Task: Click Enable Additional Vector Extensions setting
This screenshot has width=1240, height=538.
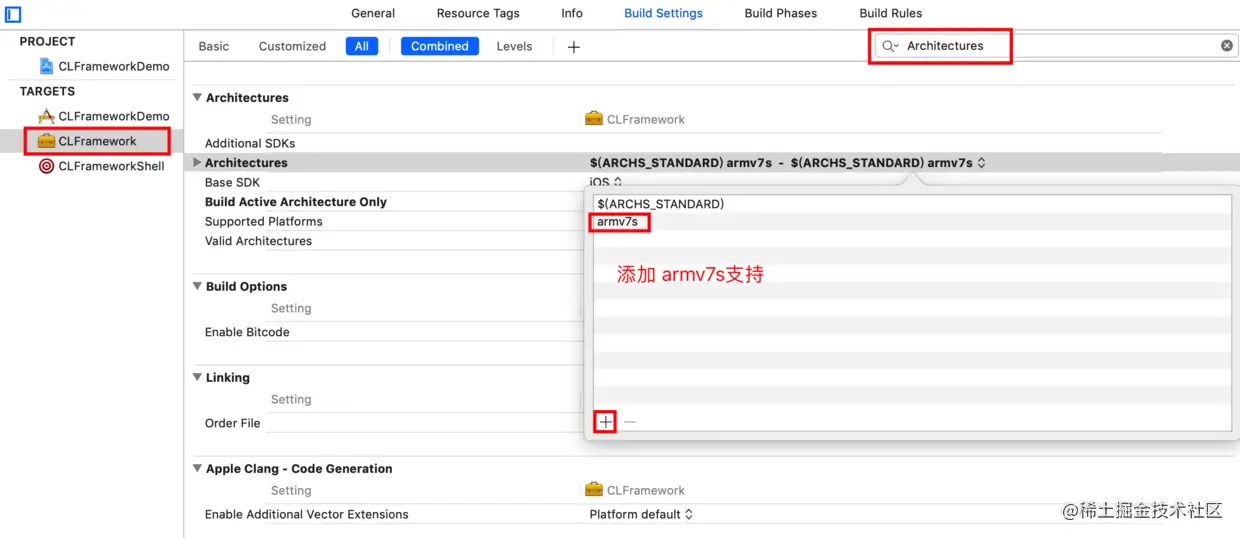Action: (x=307, y=514)
